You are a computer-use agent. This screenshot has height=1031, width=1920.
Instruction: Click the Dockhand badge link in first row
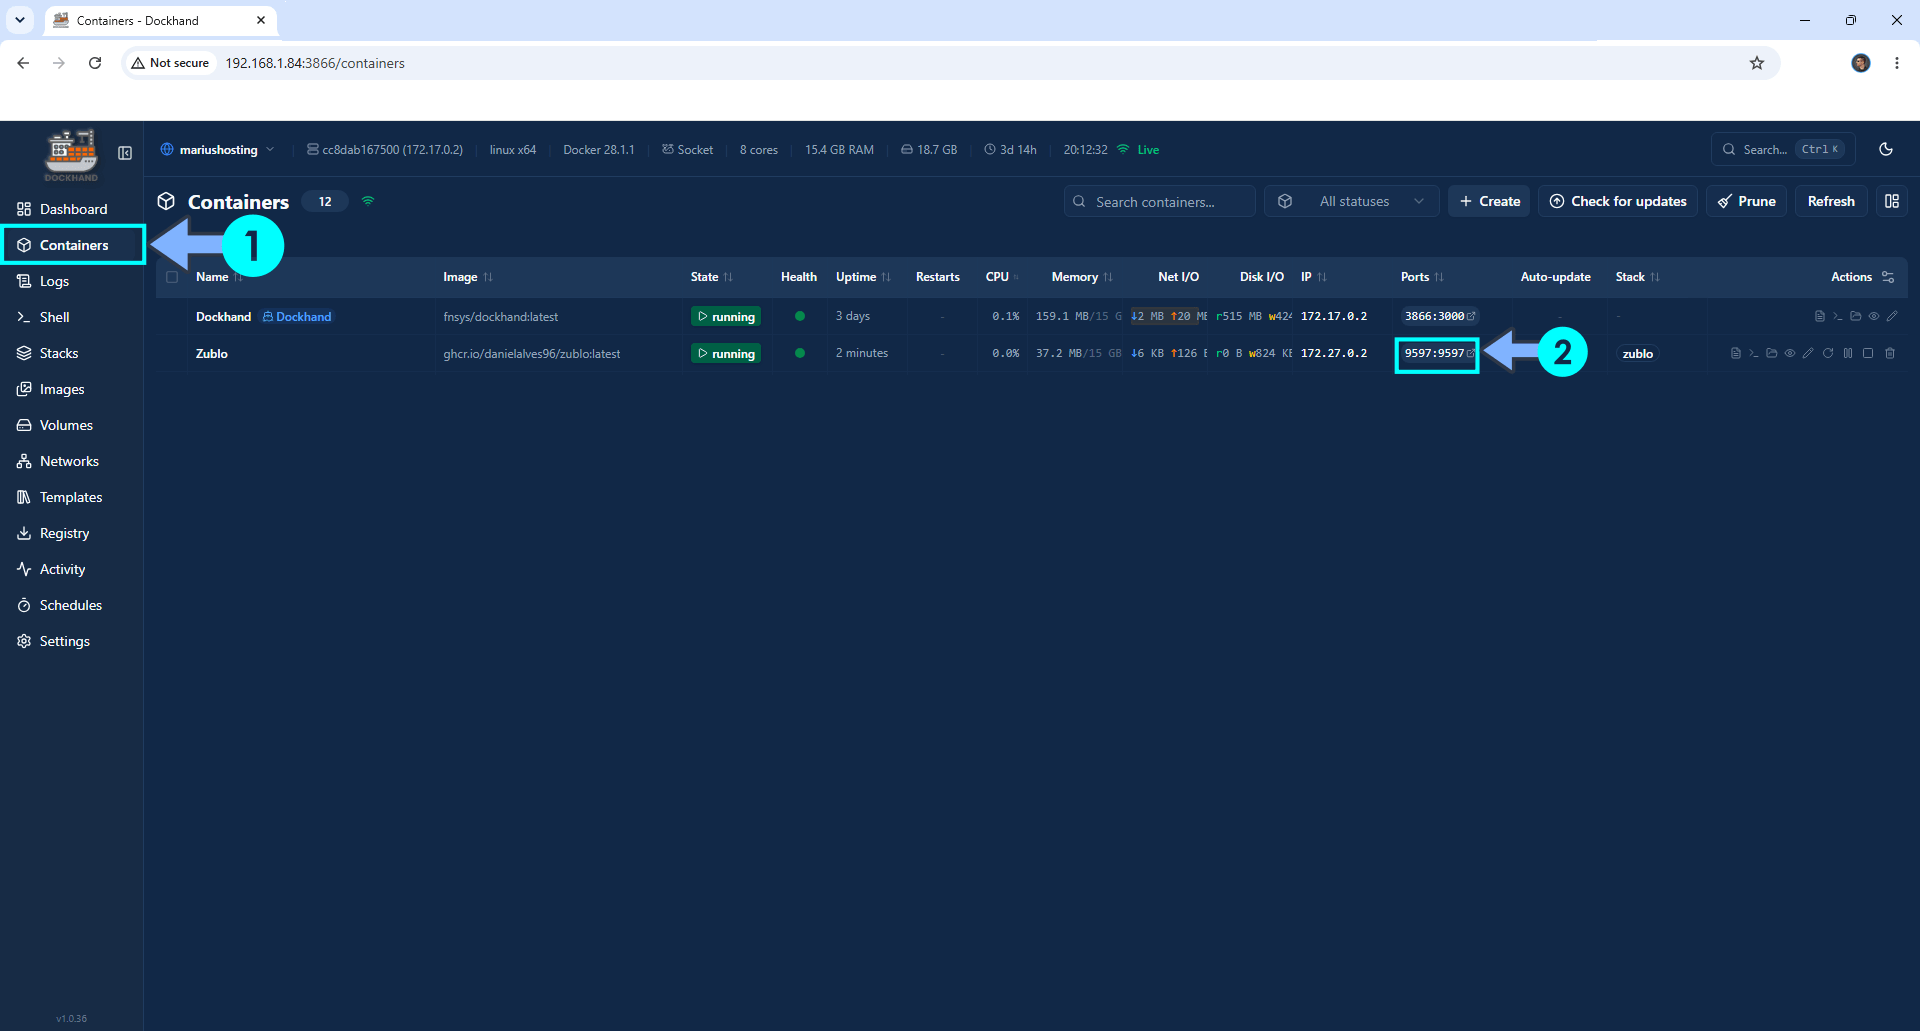pyautogui.click(x=296, y=317)
